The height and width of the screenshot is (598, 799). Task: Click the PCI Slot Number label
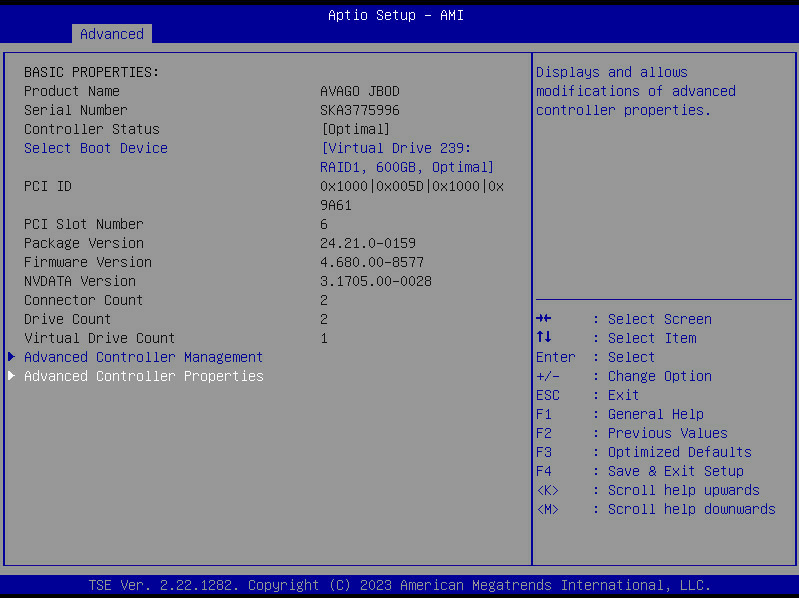84,224
